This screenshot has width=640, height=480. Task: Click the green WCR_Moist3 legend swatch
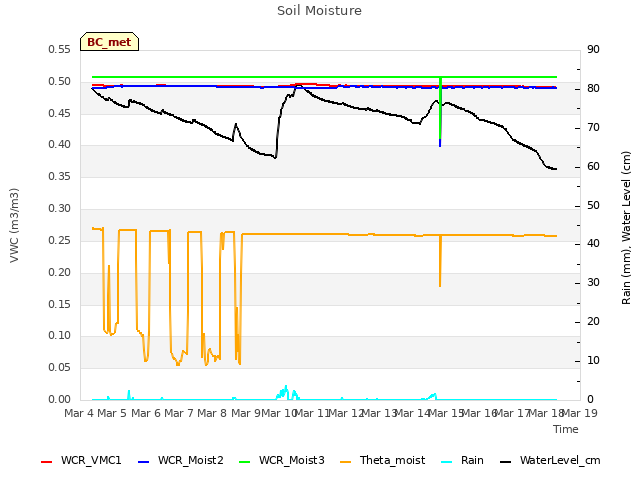(244, 462)
